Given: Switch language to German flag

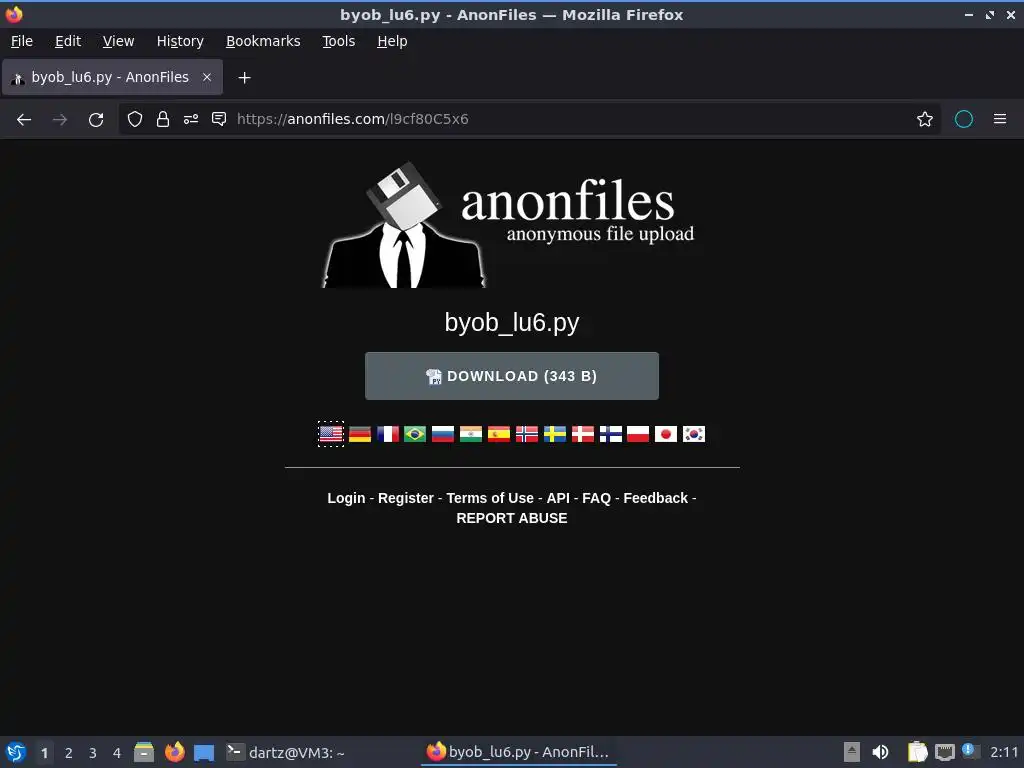Looking at the screenshot, I should pos(360,434).
